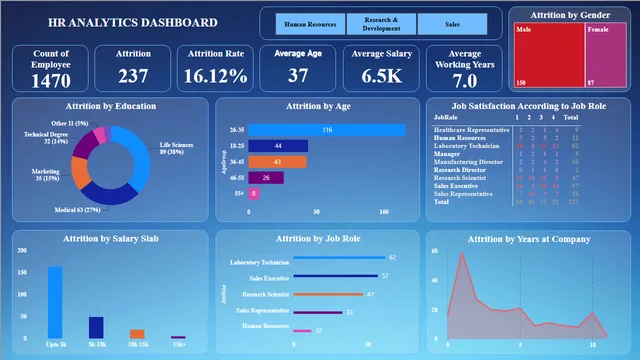Screen dimensions: 640x360
Task: Select the 26-35 age bar with 116
Action: click(327, 130)
